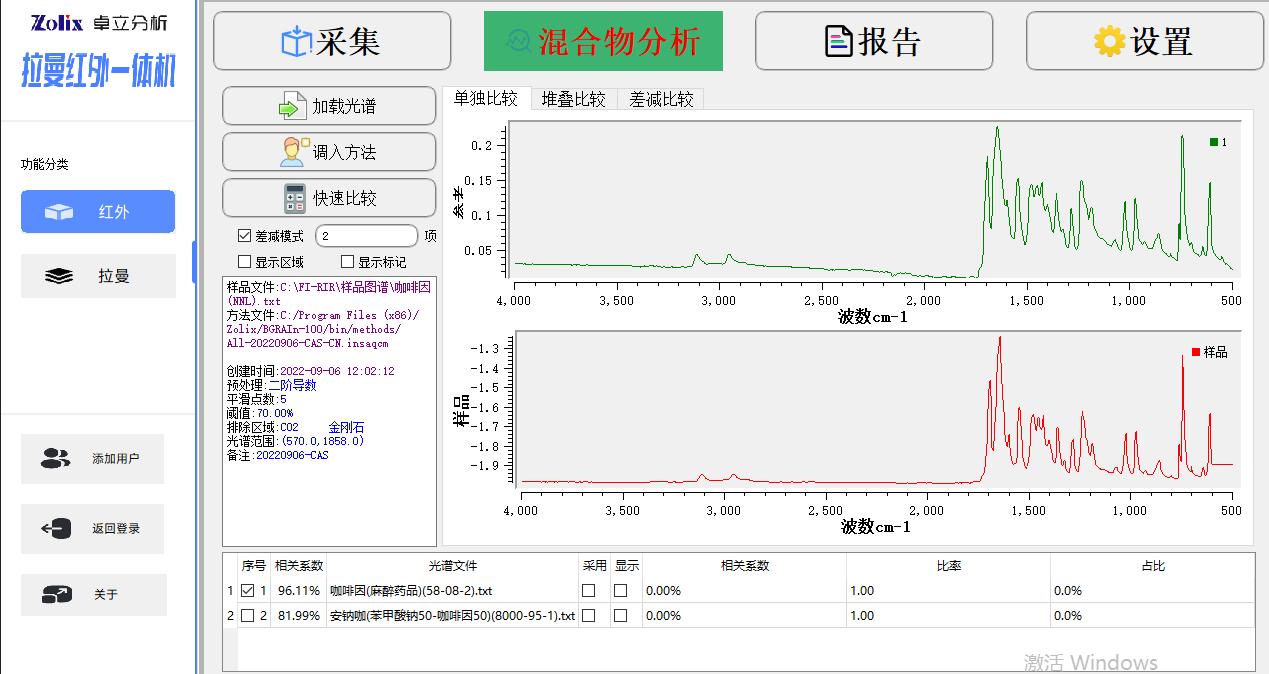Click the 快速比较 calculator icon
The height and width of the screenshot is (674, 1269).
tap(294, 198)
